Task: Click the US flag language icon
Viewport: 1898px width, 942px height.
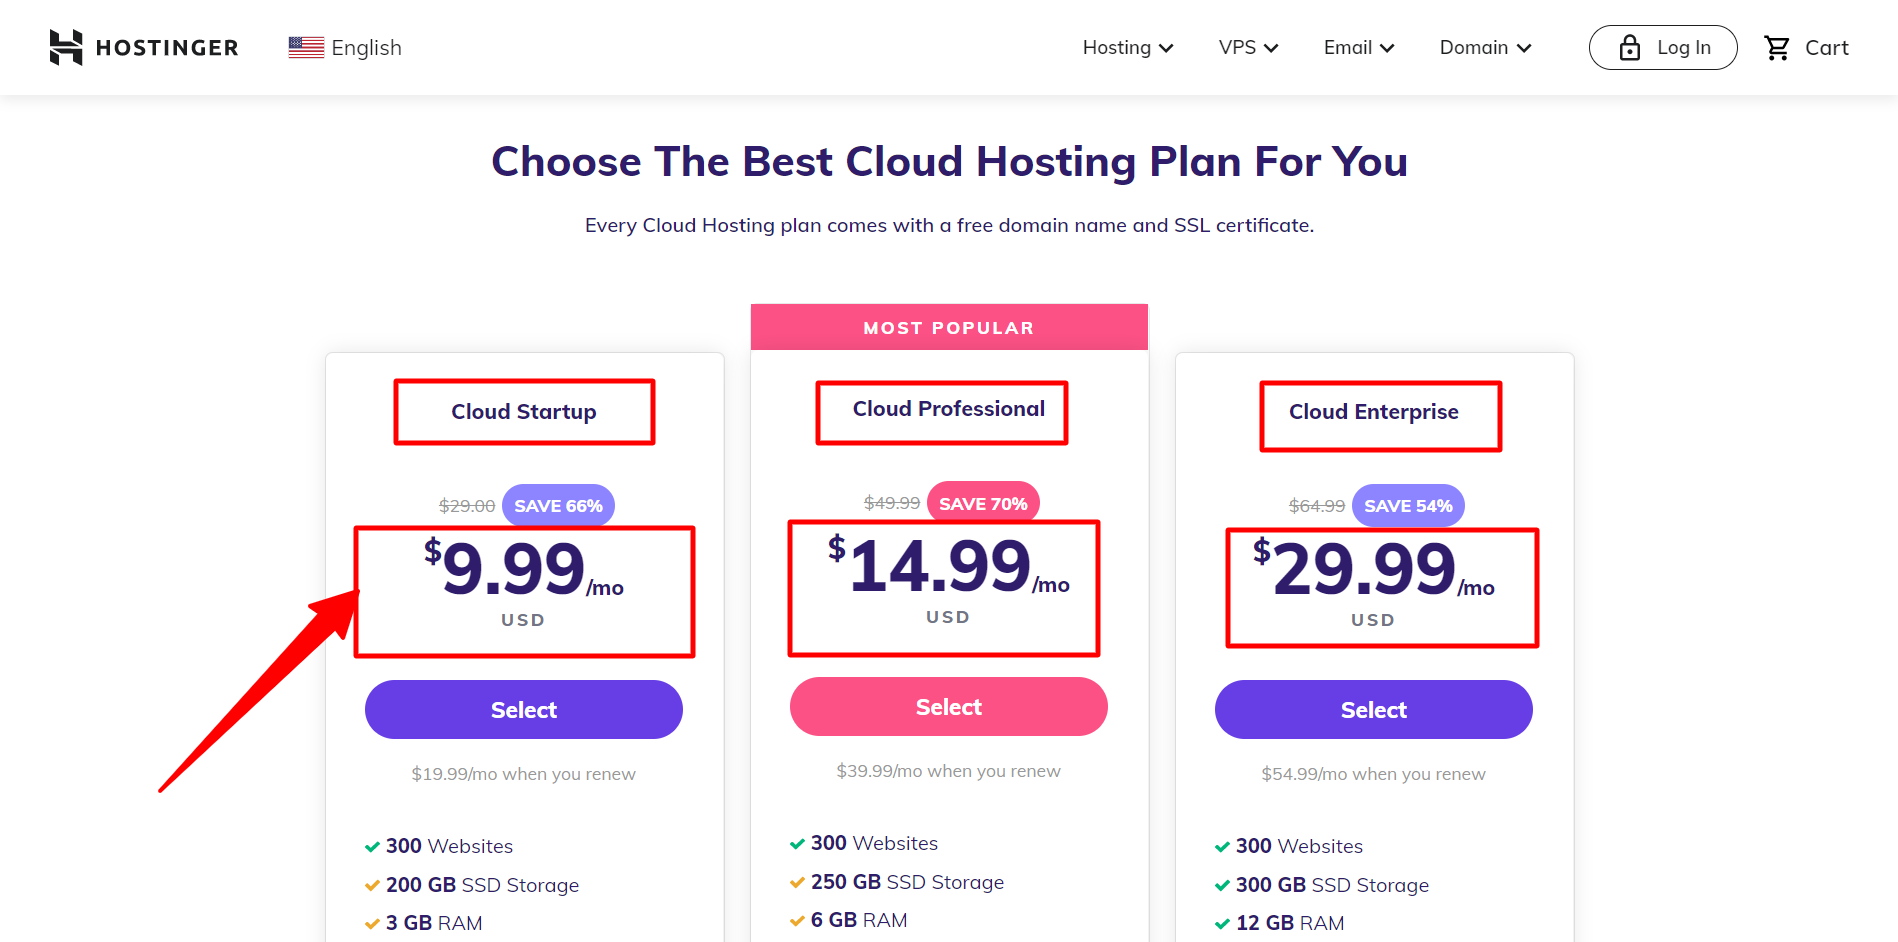Action: click(306, 47)
